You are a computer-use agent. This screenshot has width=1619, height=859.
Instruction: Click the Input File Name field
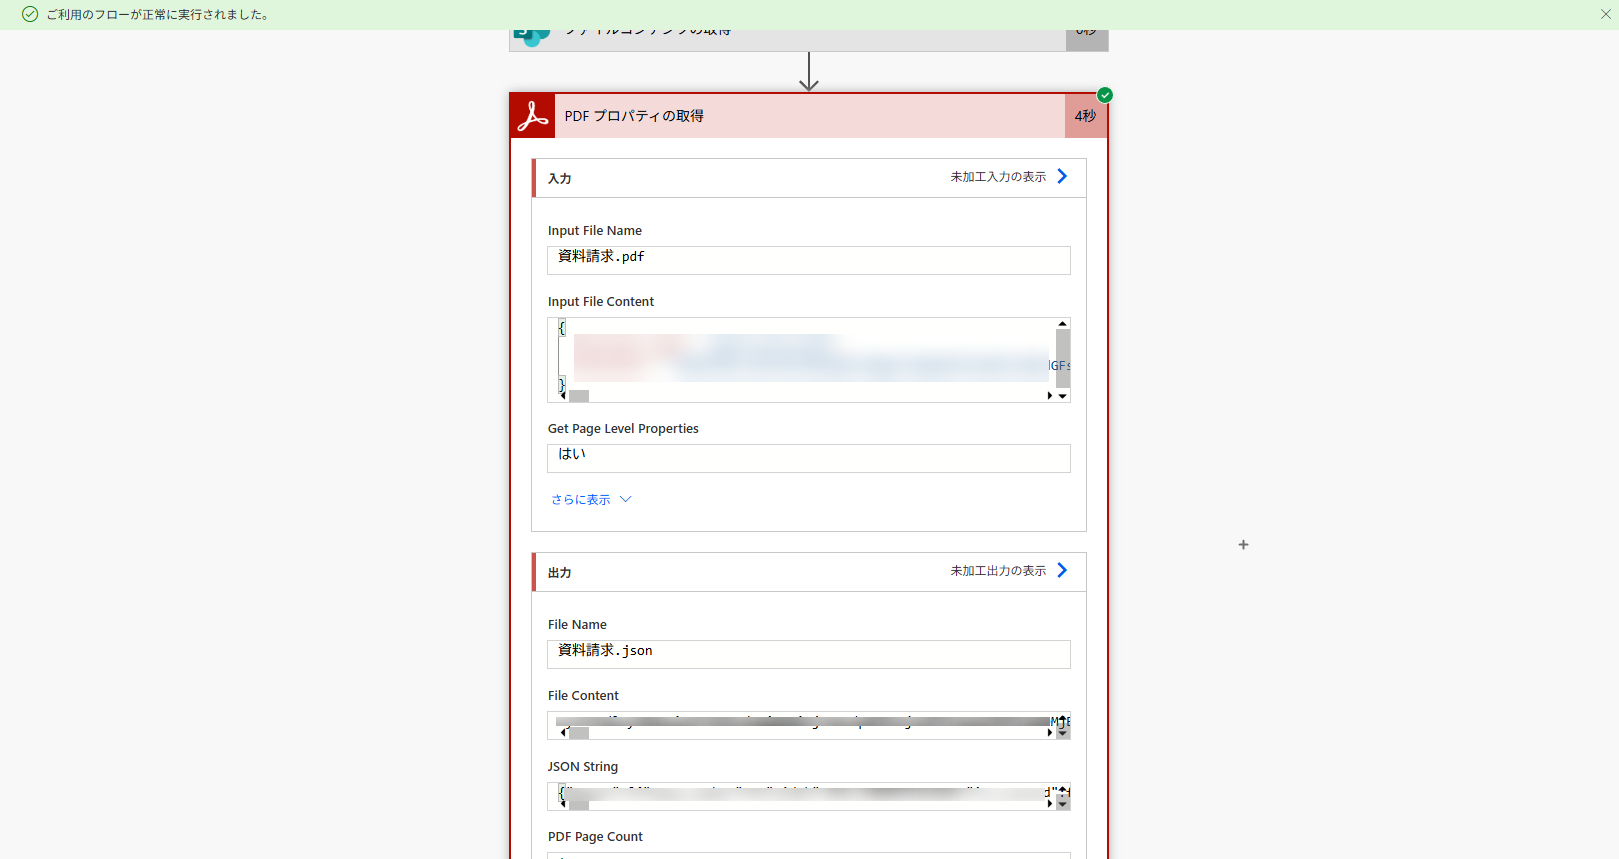tap(809, 260)
